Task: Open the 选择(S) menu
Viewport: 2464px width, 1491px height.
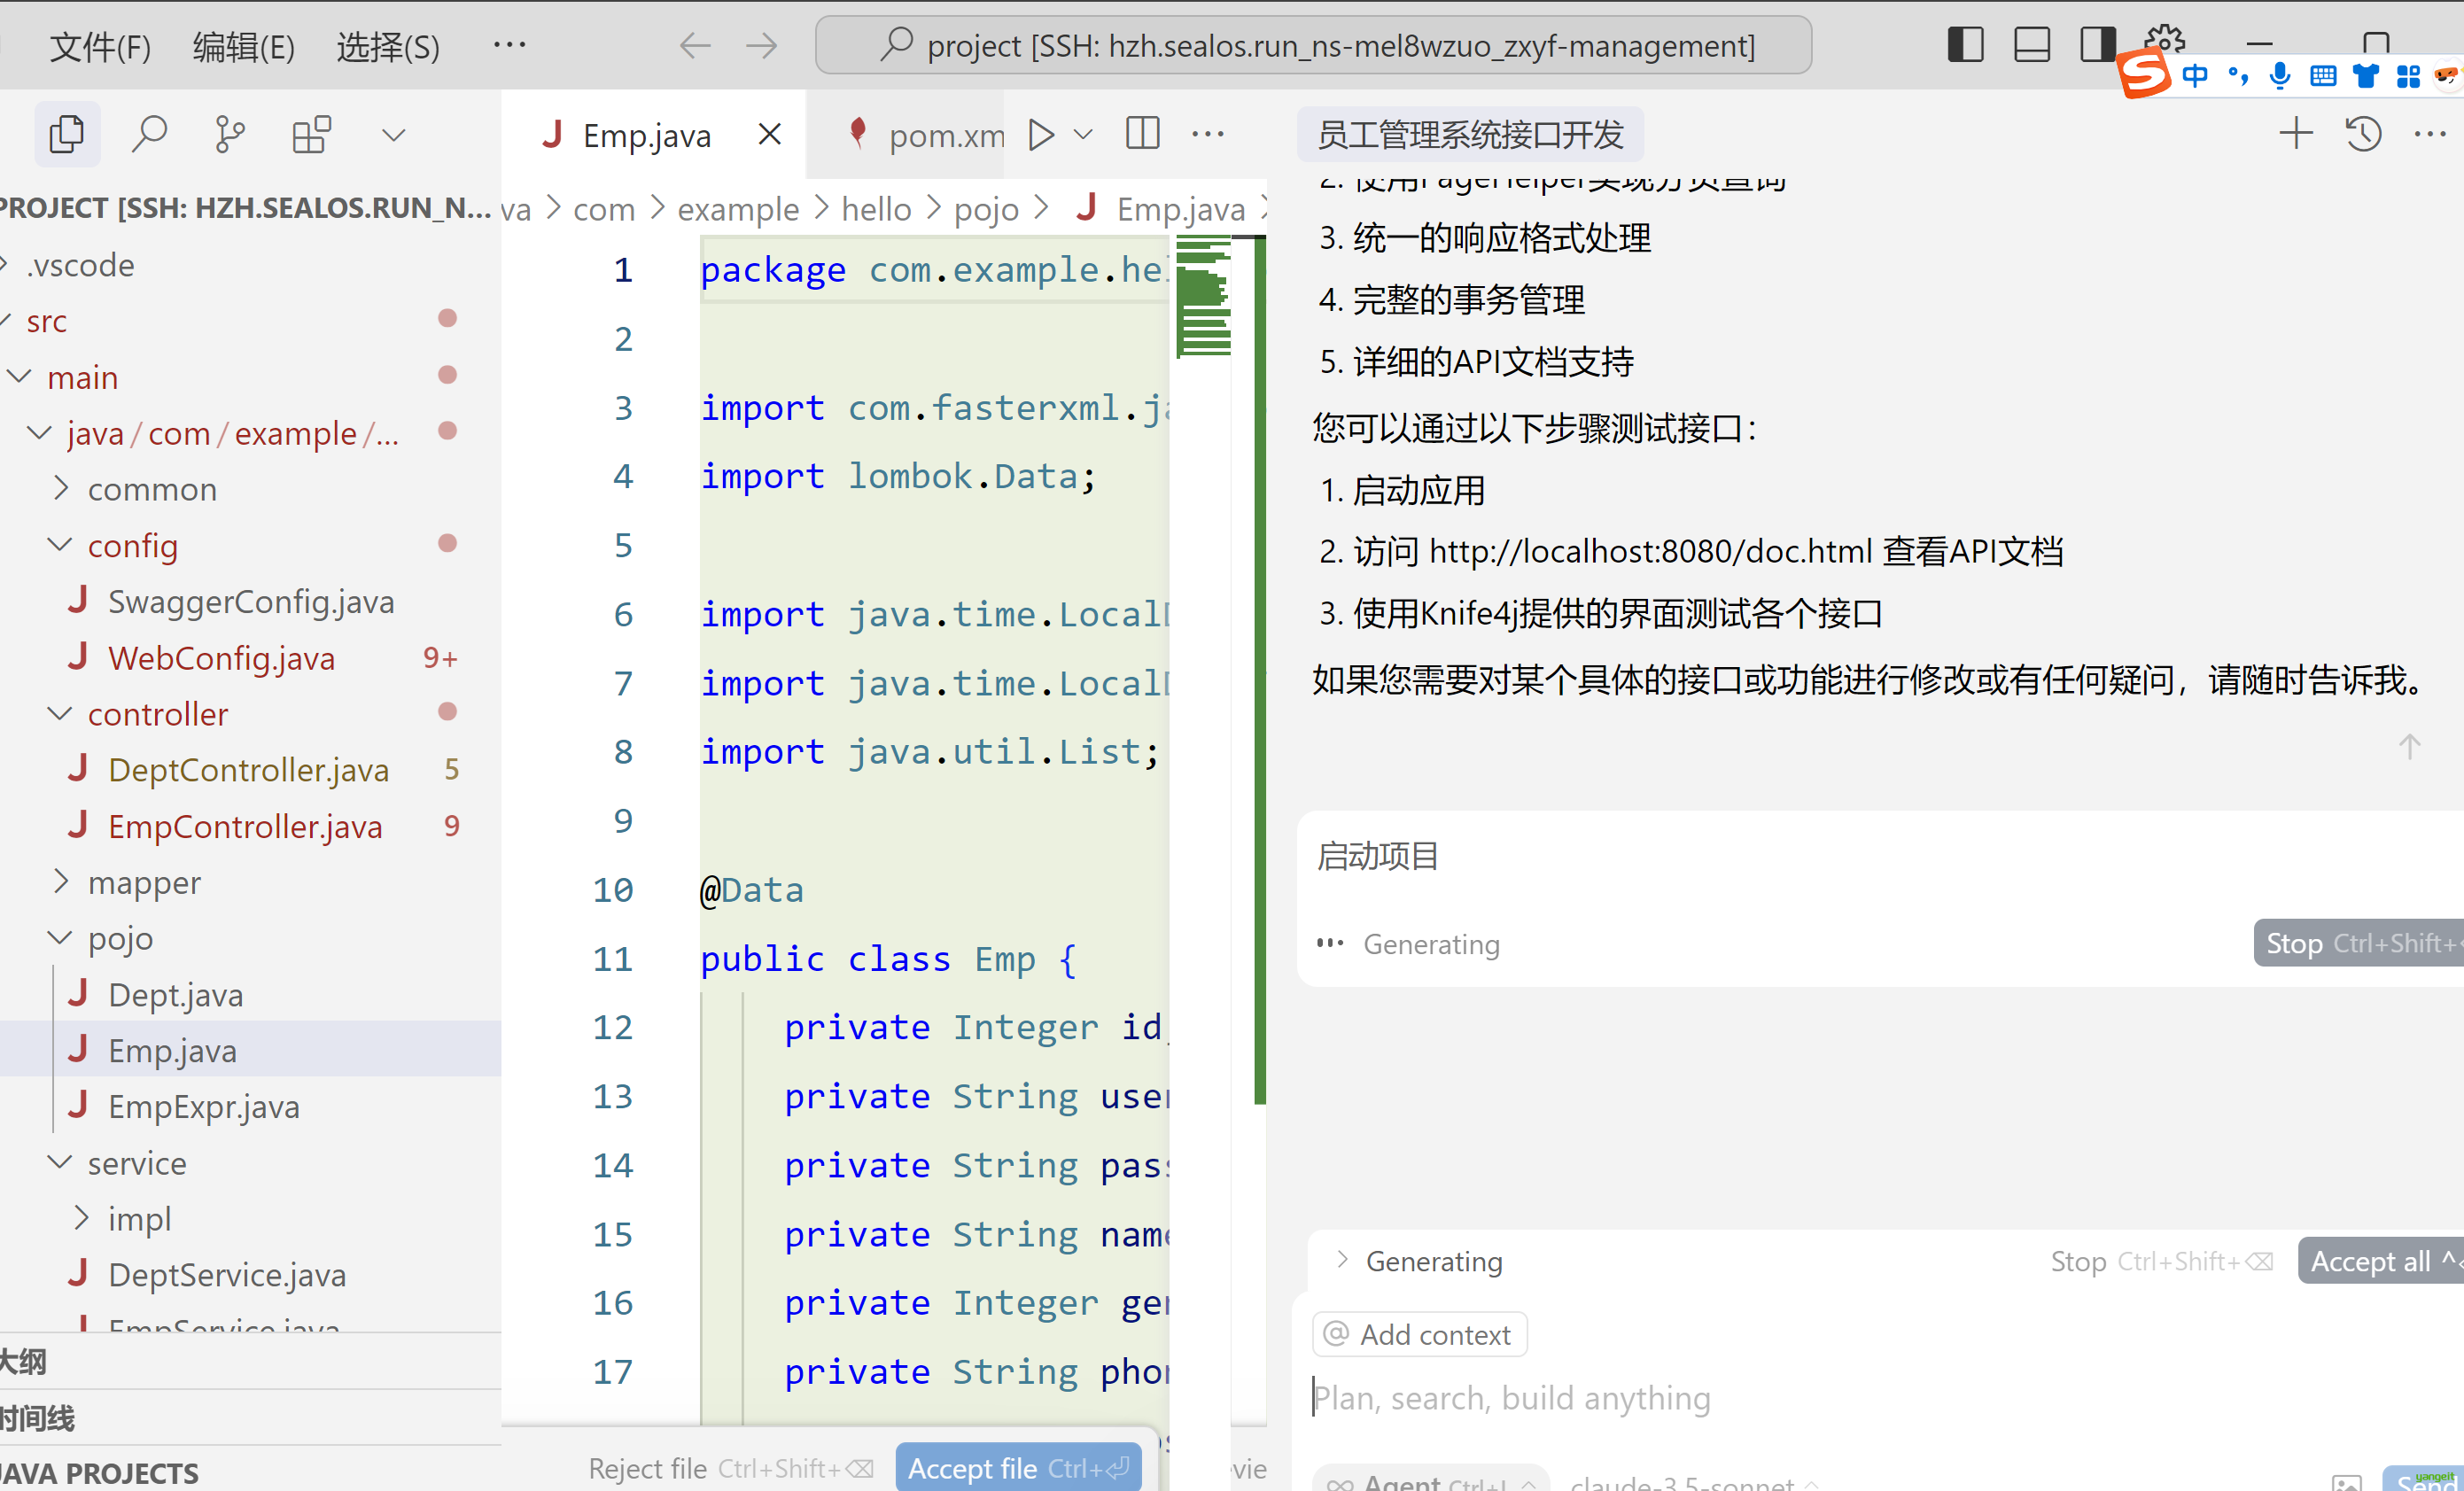Action: click(x=388, y=46)
